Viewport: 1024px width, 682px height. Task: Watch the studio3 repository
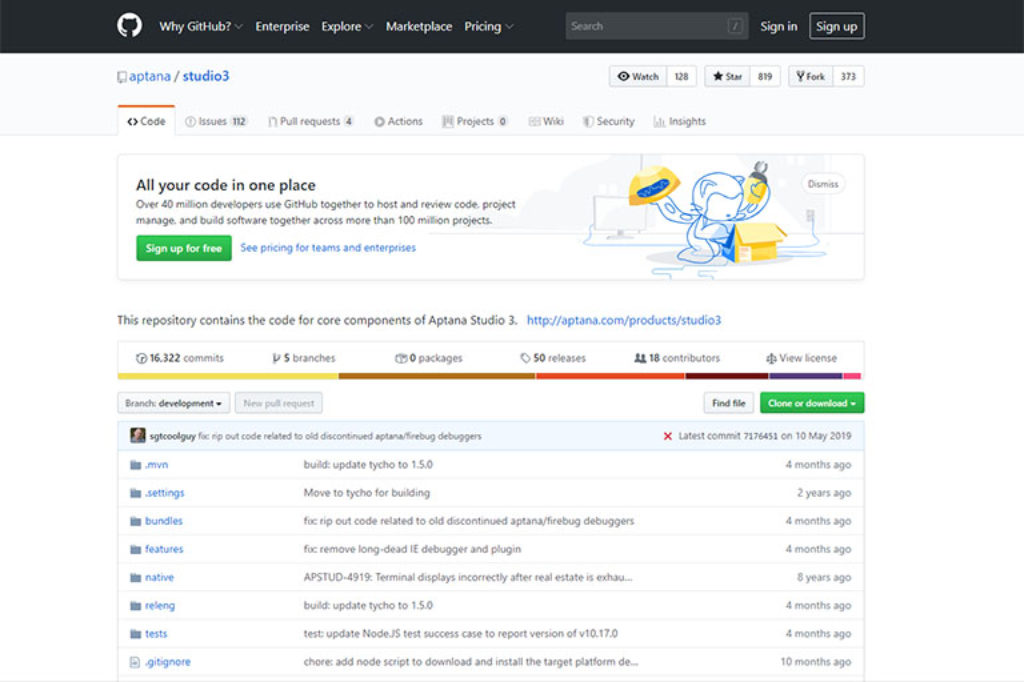(x=638, y=77)
